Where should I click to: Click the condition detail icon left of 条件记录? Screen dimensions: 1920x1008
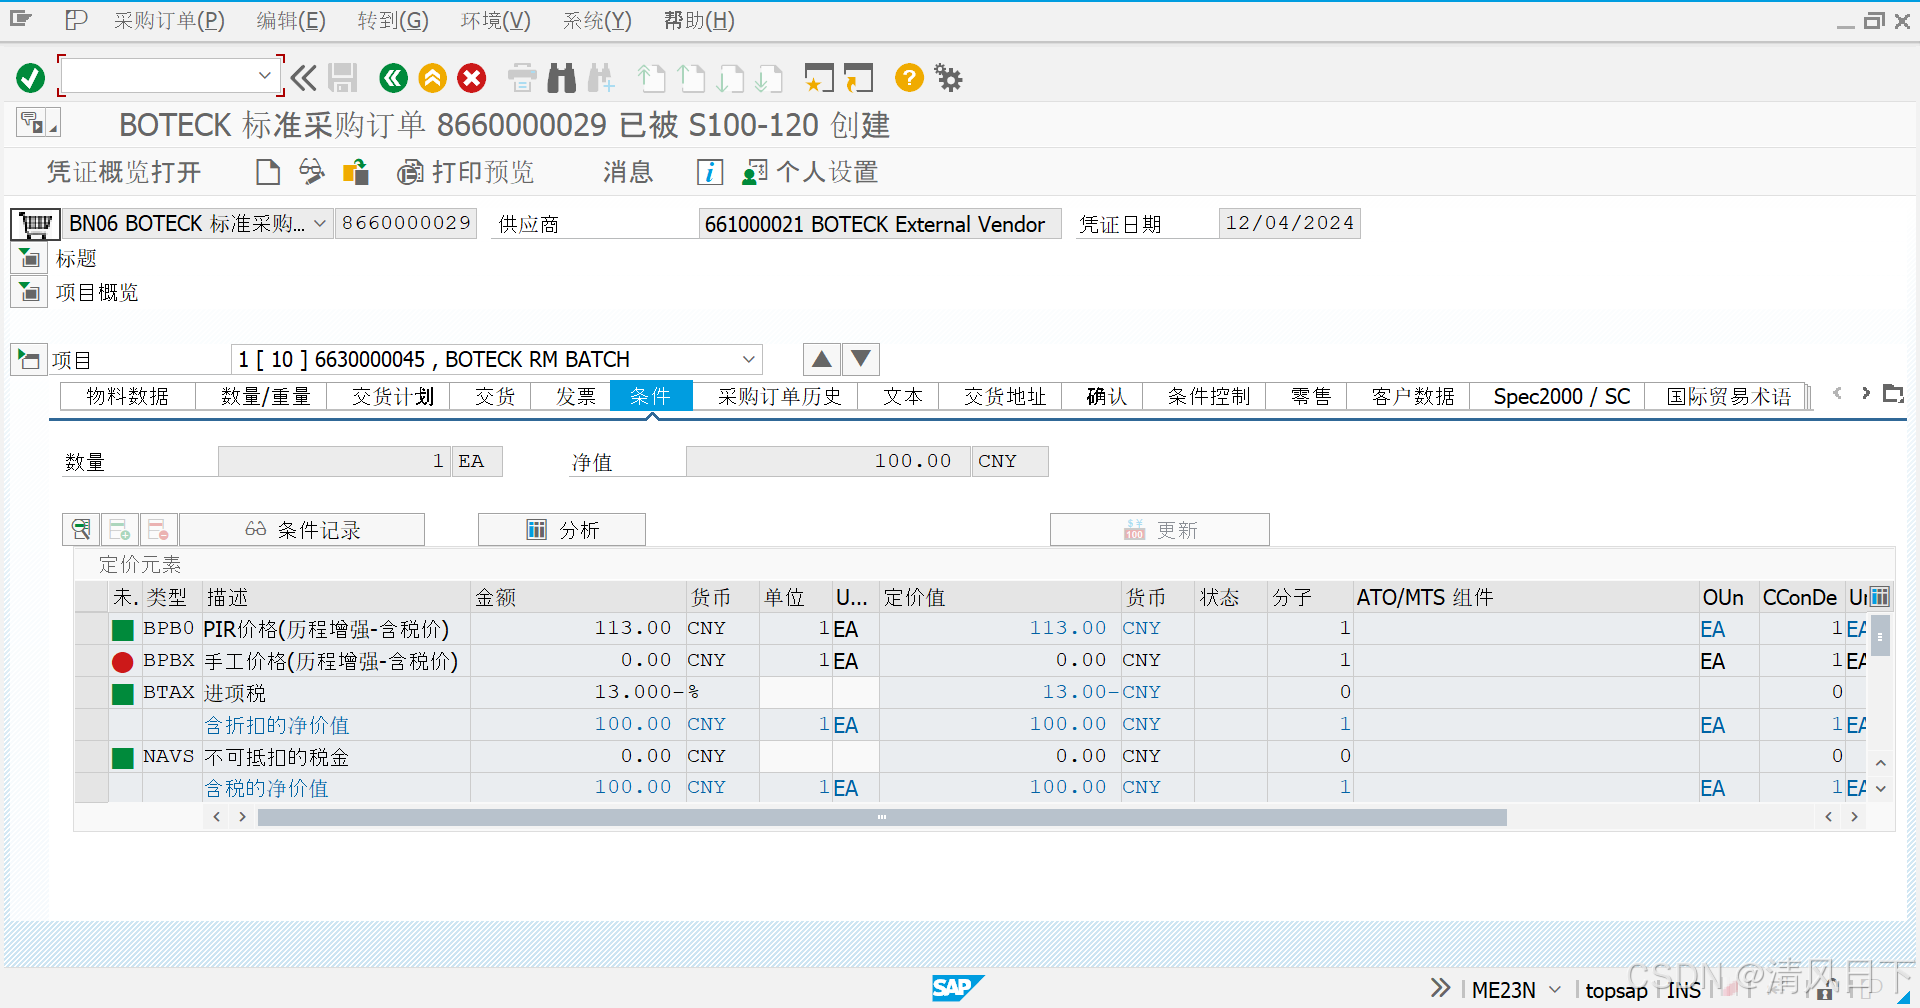pos(81,529)
